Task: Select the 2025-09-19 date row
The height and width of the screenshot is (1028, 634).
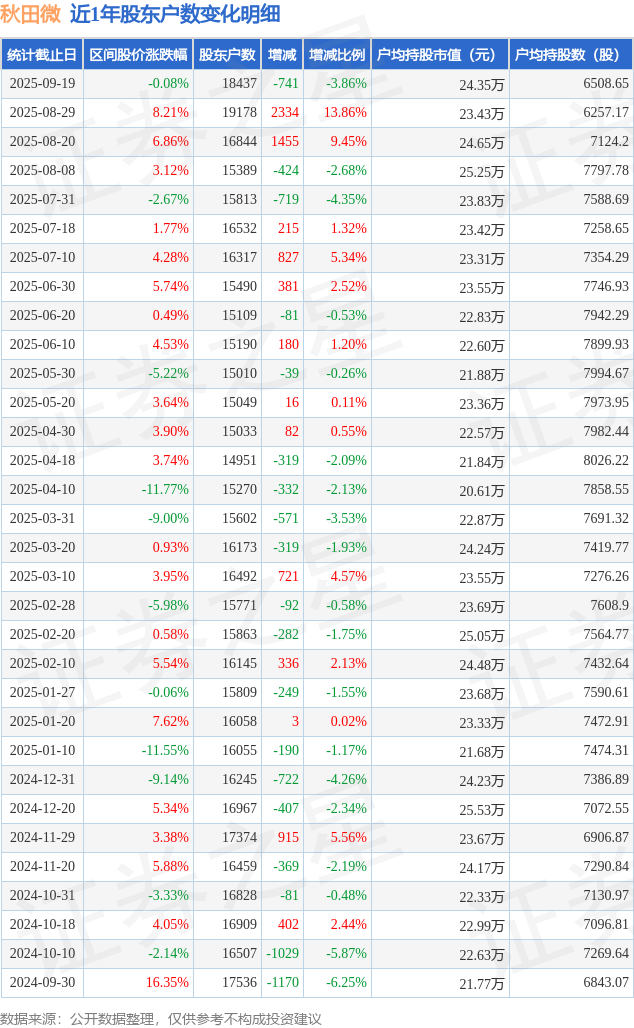Action: point(41,84)
